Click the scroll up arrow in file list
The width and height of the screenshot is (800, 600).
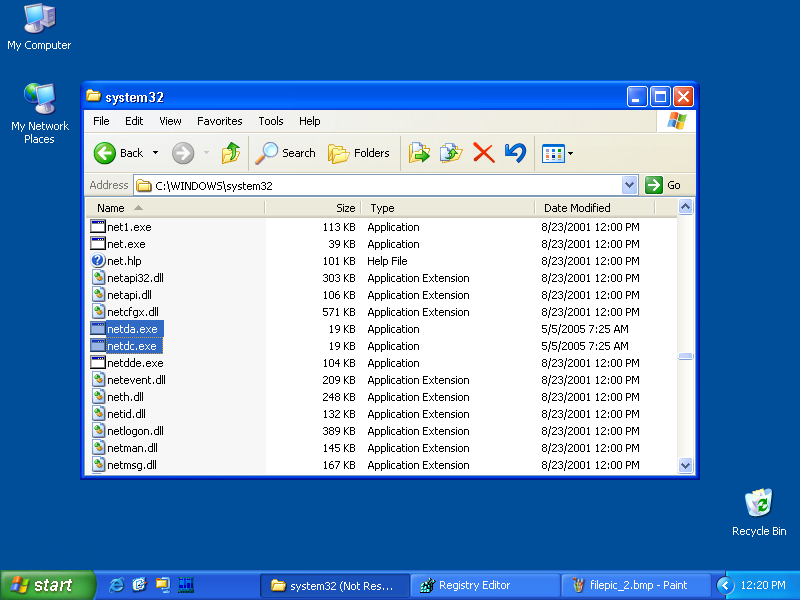(685, 207)
